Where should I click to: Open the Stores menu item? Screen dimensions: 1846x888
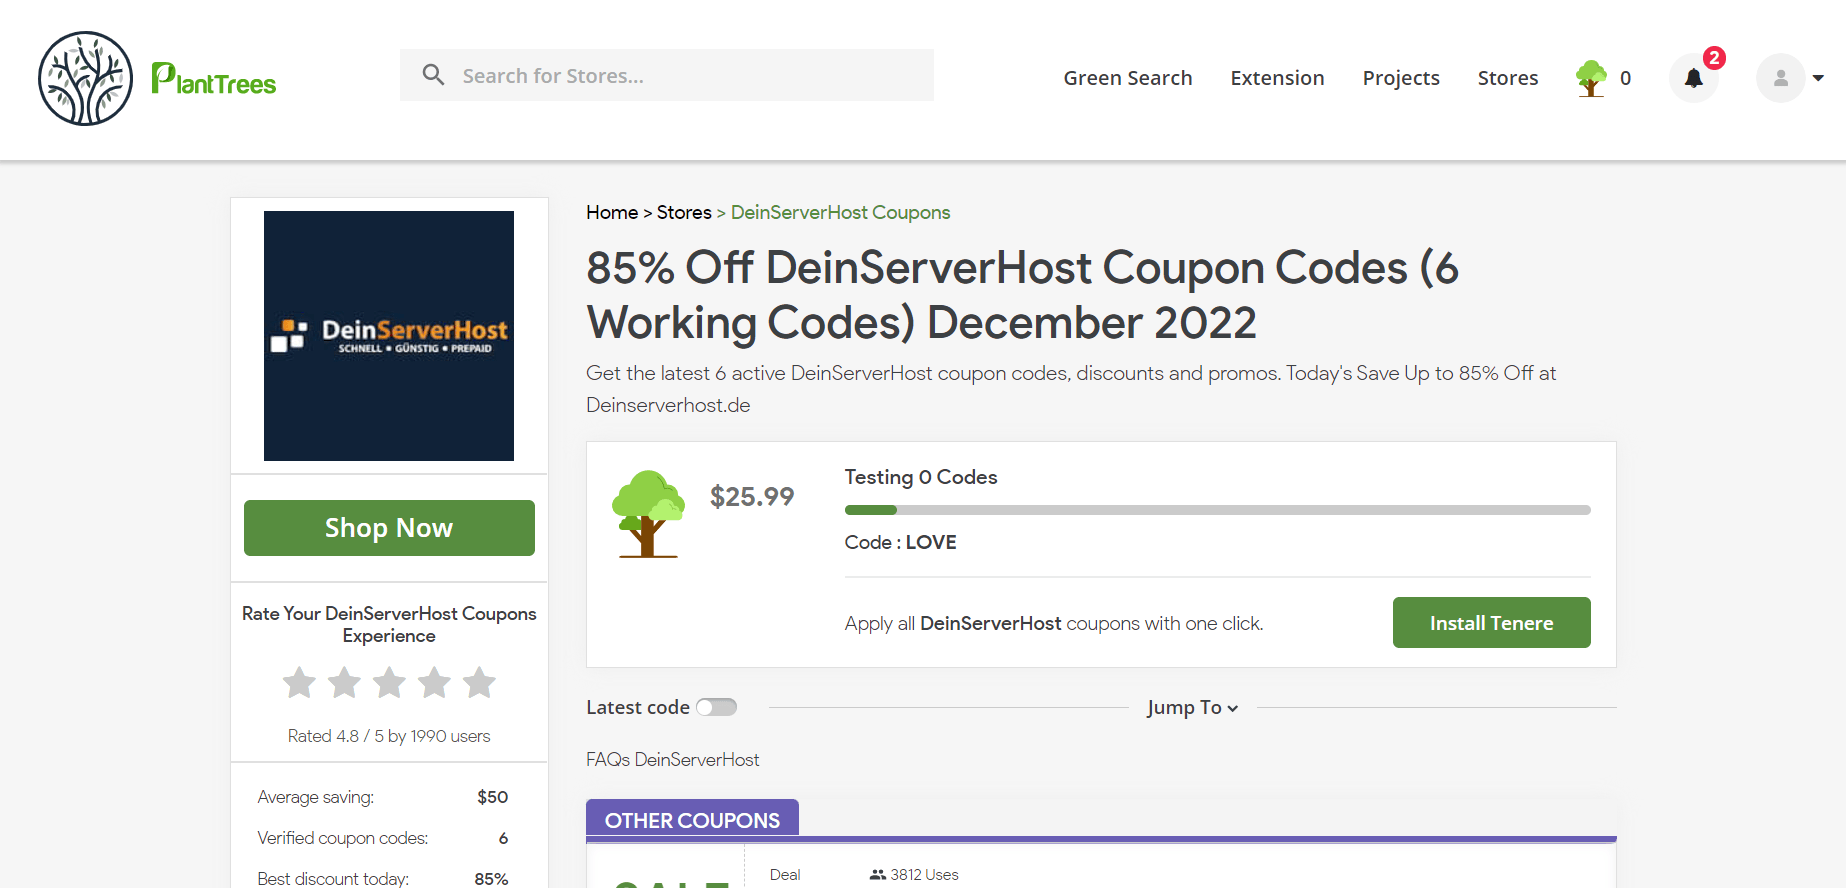click(x=1508, y=78)
